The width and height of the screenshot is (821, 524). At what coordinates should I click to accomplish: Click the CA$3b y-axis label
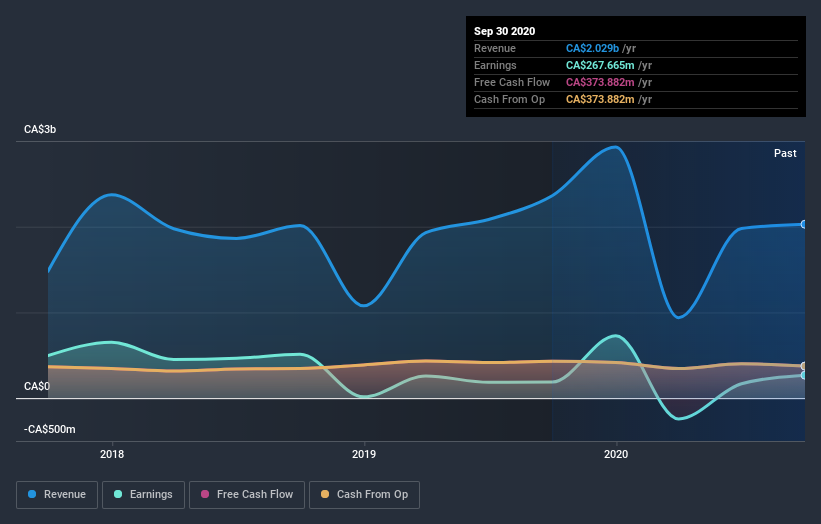pos(40,129)
